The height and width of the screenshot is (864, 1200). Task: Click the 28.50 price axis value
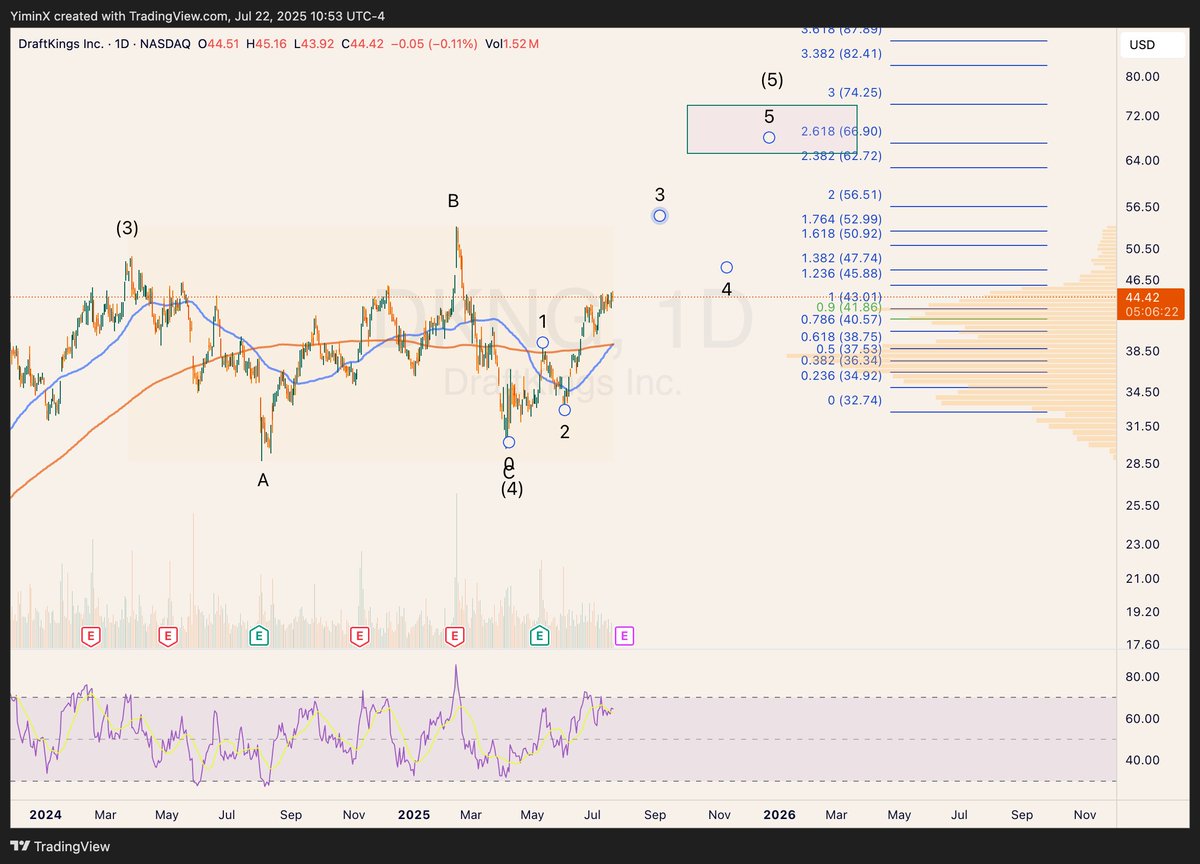click(1142, 464)
